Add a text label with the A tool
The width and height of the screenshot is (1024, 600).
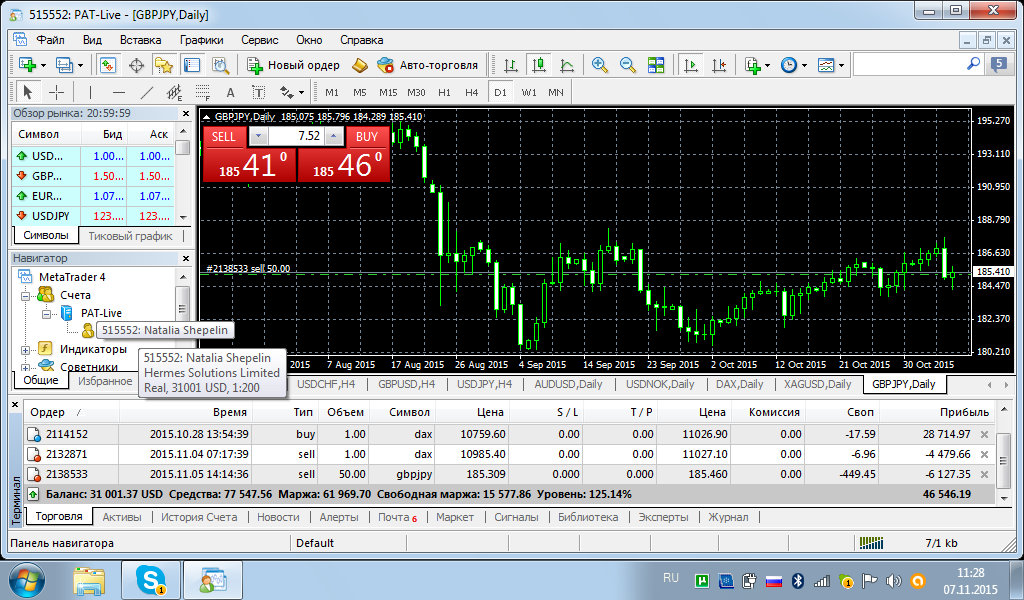point(230,92)
